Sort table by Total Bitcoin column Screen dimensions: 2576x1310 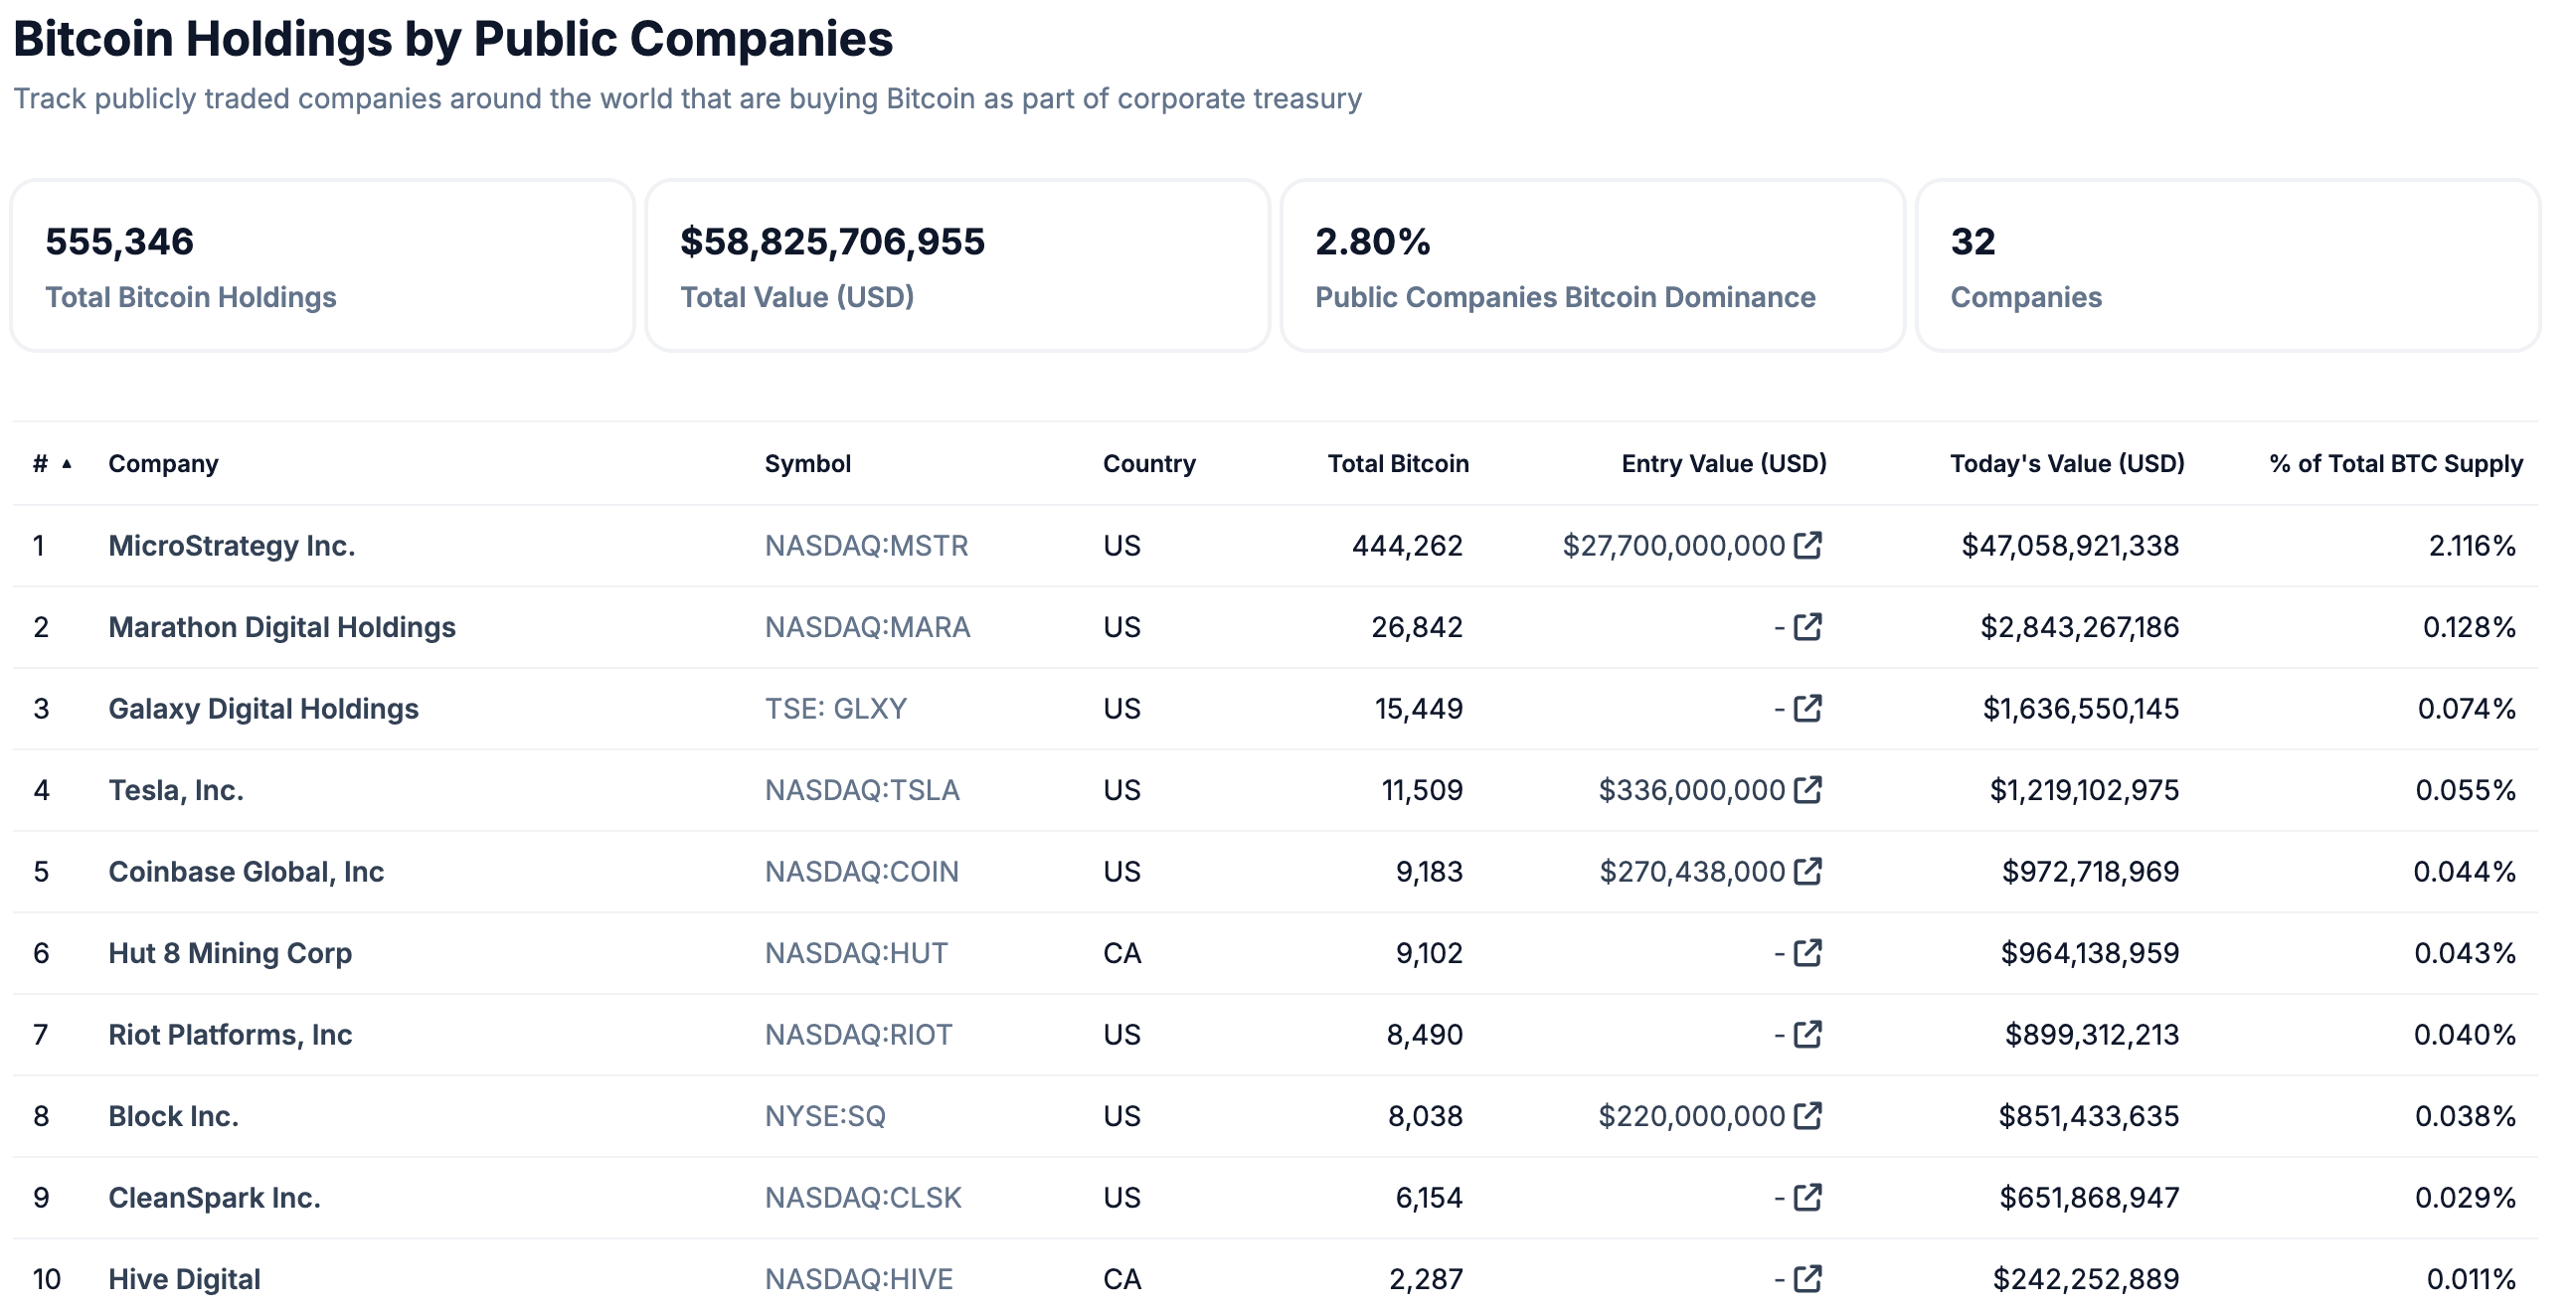click(x=1397, y=464)
